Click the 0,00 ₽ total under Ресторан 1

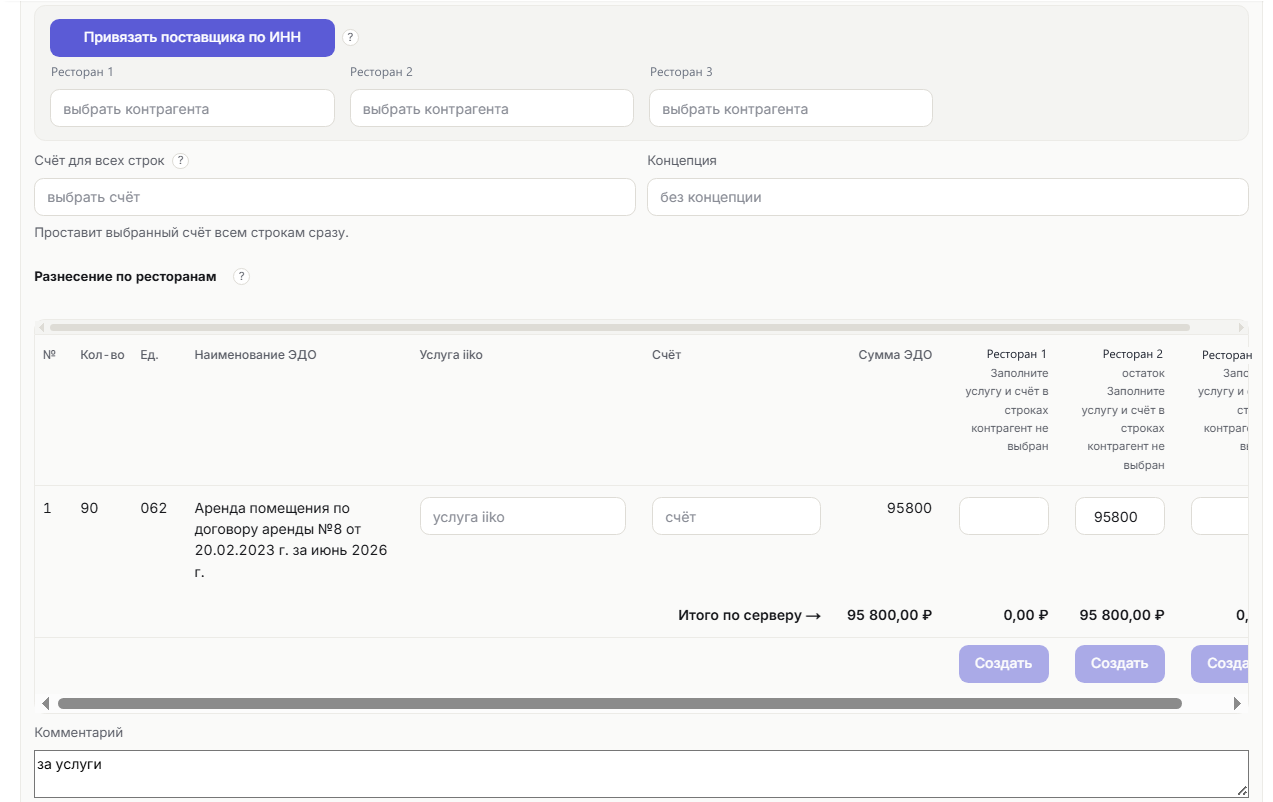coord(1025,616)
